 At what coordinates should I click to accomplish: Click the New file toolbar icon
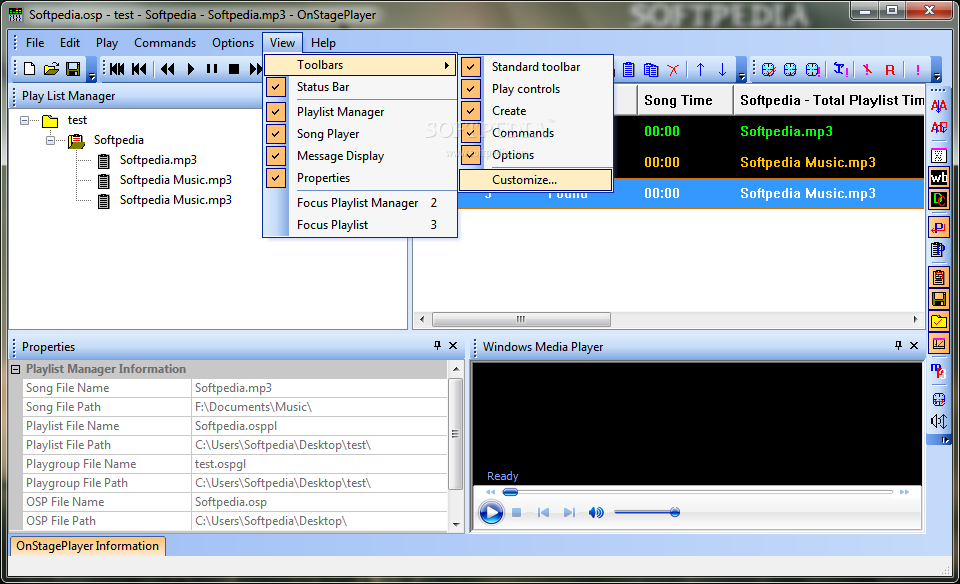point(29,69)
